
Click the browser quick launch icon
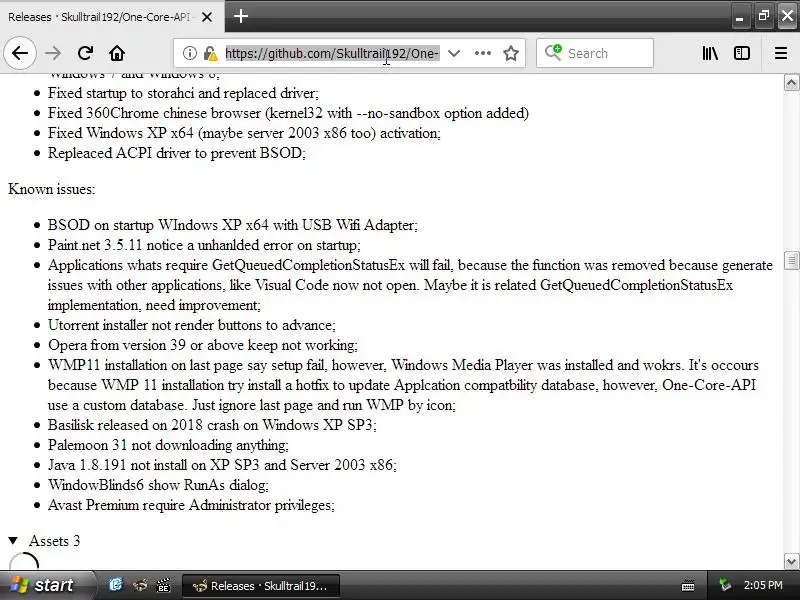(140, 585)
